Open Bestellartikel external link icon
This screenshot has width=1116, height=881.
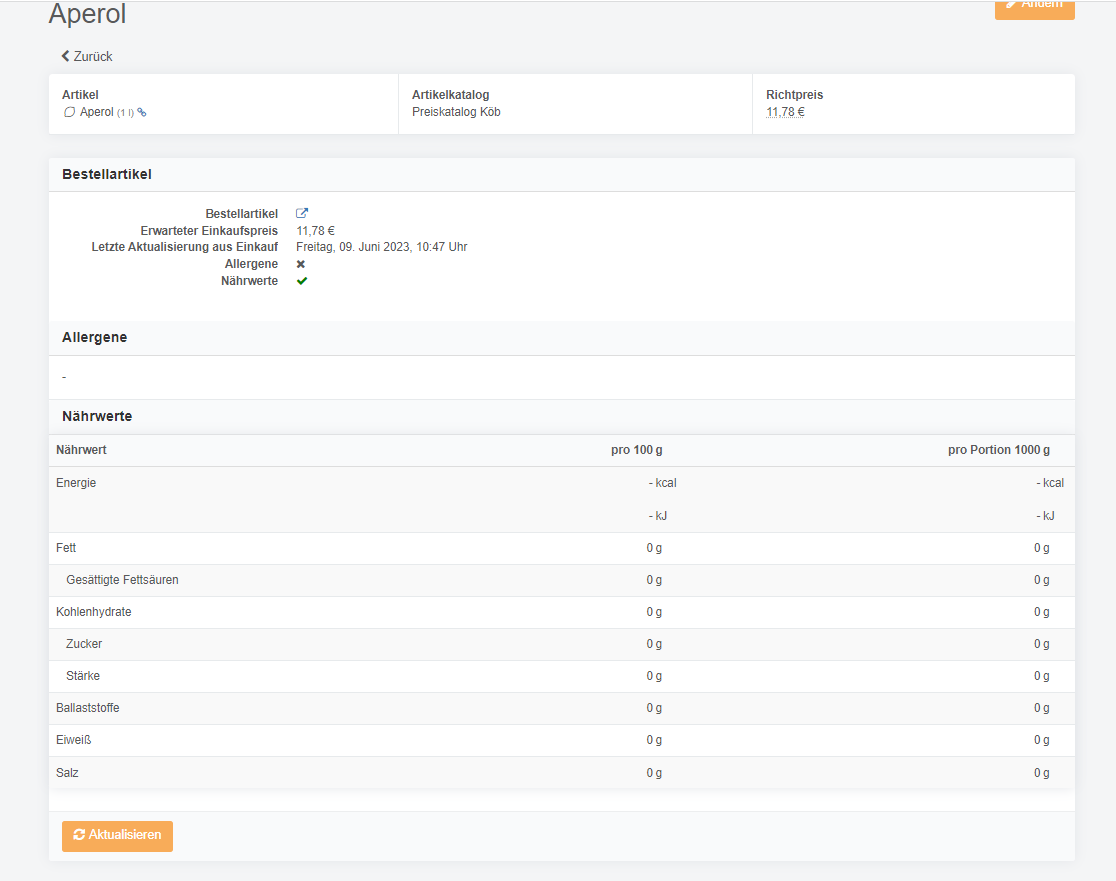[302, 213]
